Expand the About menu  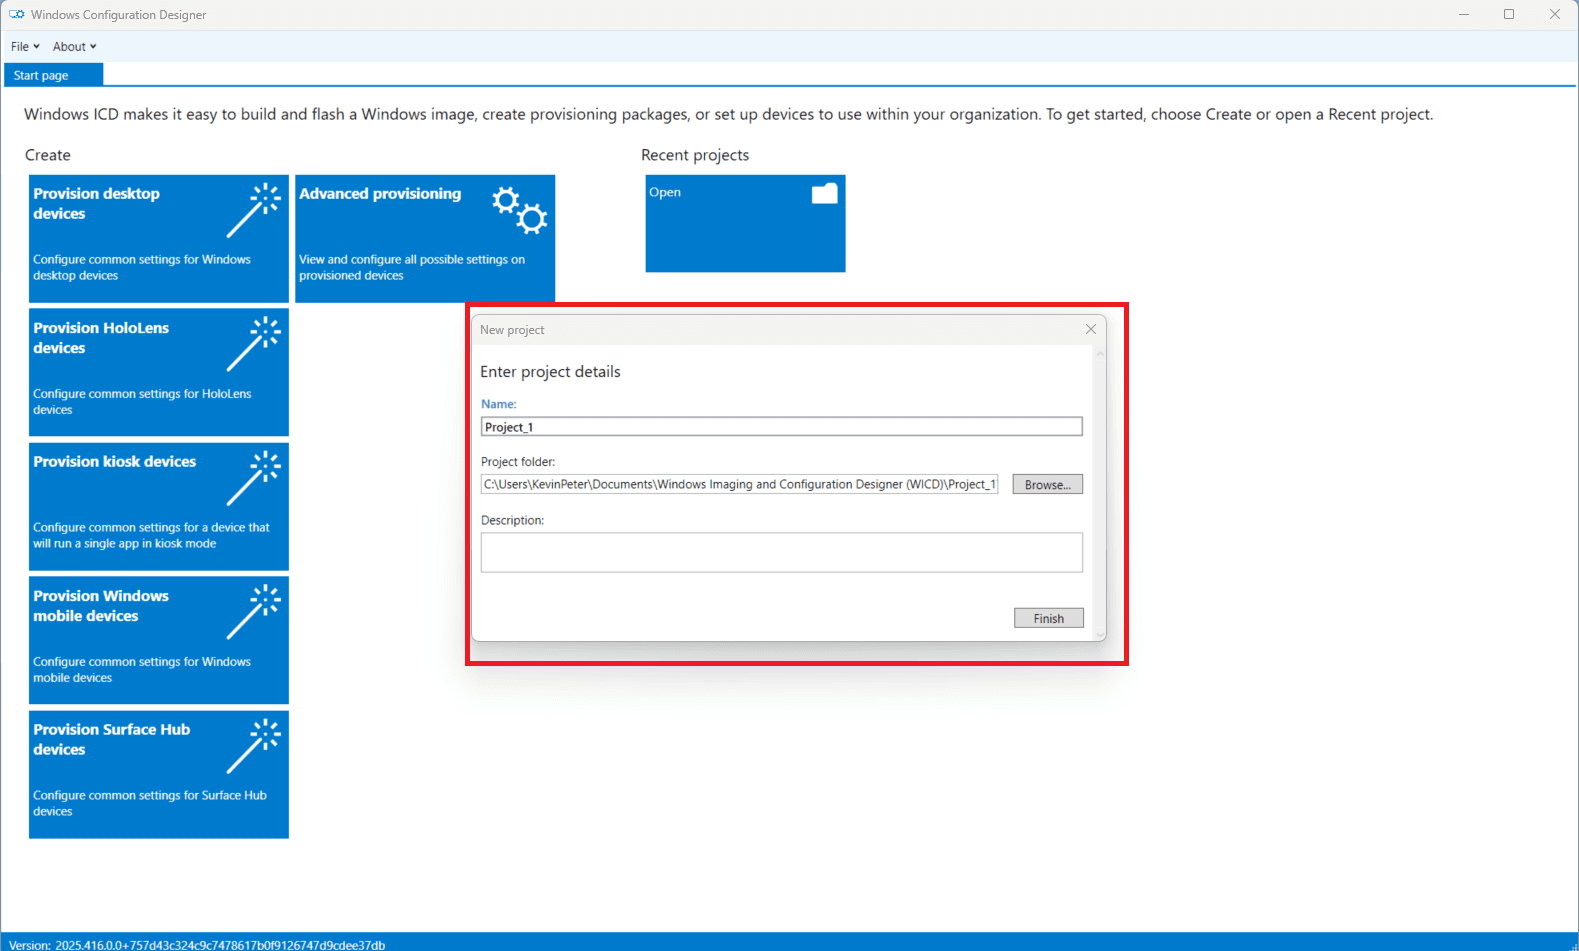coord(74,47)
